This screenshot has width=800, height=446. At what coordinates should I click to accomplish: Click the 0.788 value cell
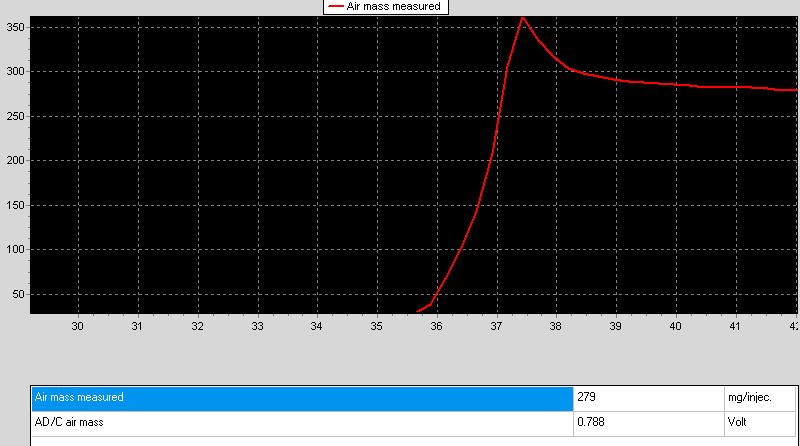click(x=648, y=421)
